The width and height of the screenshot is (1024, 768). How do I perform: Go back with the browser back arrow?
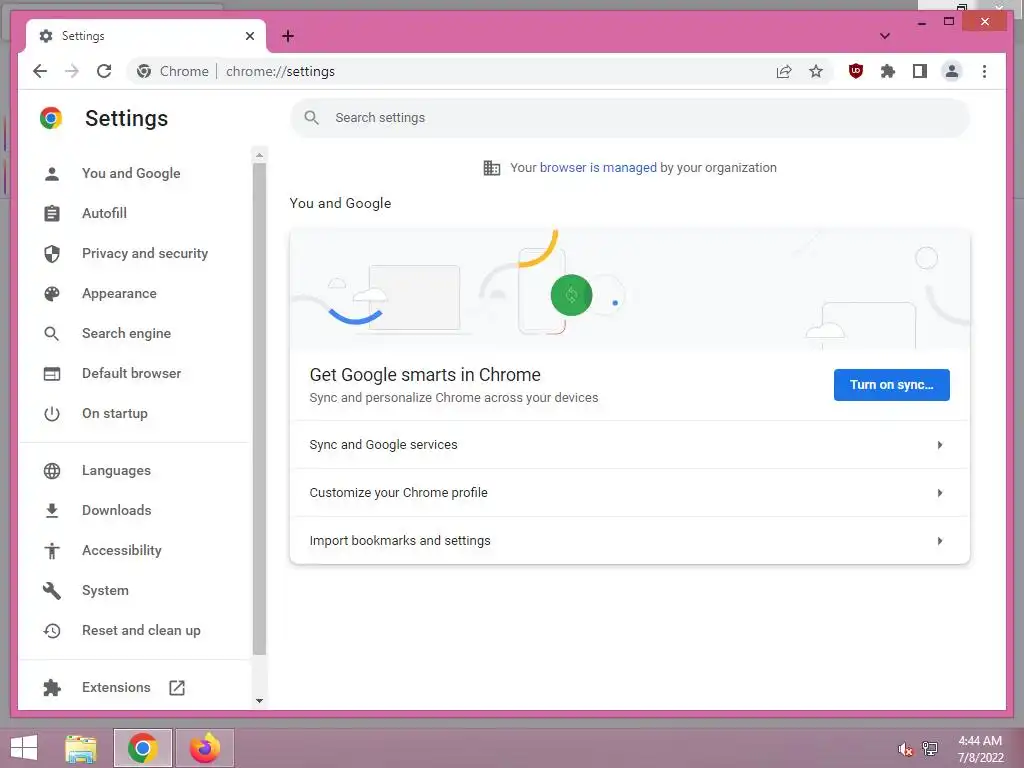[40, 71]
